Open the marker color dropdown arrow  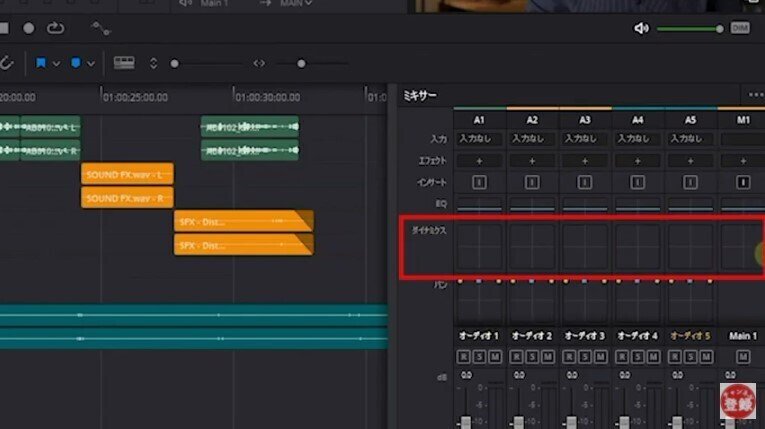pyautogui.click(x=91, y=64)
